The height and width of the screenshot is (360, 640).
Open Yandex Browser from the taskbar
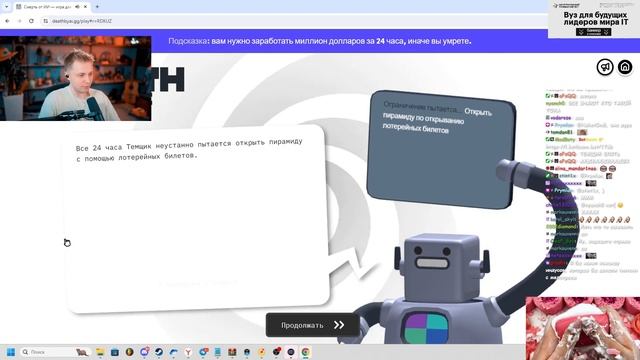[x=188, y=352]
